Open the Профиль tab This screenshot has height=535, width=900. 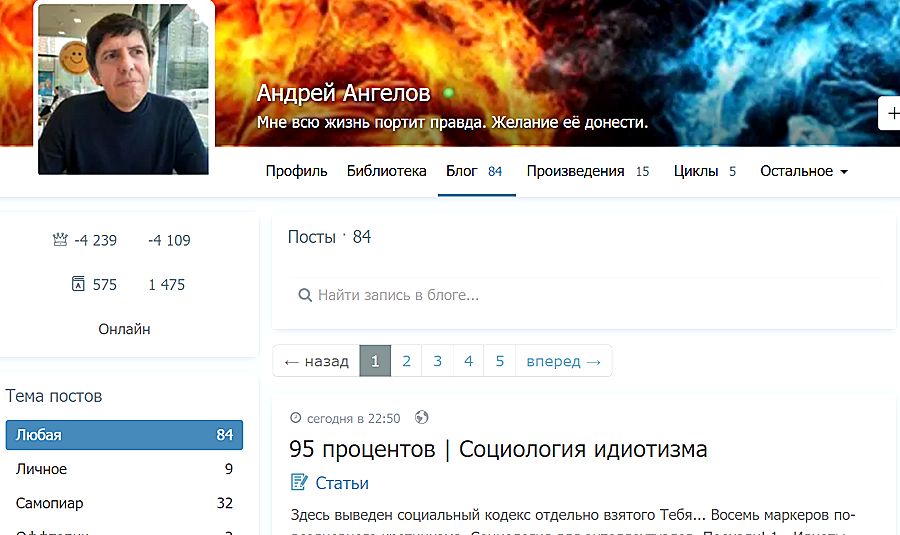click(x=296, y=171)
